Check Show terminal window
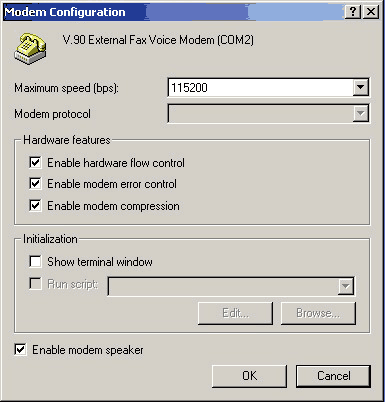The image size is (385, 402). click(x=35, y=262)
